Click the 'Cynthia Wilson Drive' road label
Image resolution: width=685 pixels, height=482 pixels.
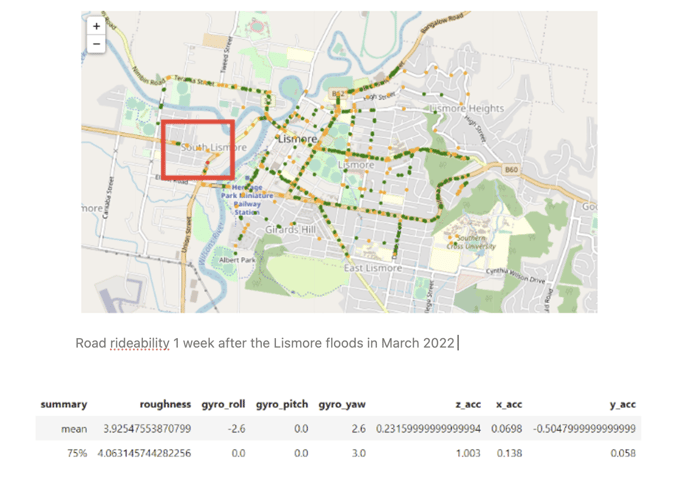[515, 276]
